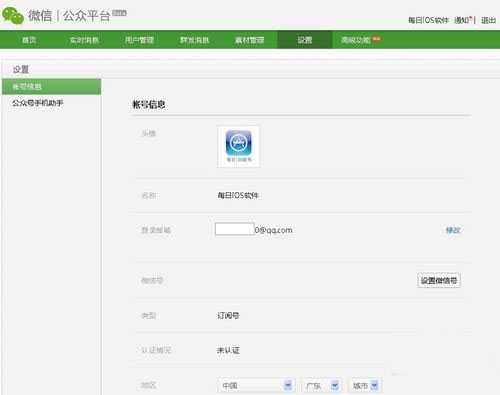Click the 未认证 verification status text
This screenshot has width=500, height=395.
pyautogui.click(x=228, y=350)
